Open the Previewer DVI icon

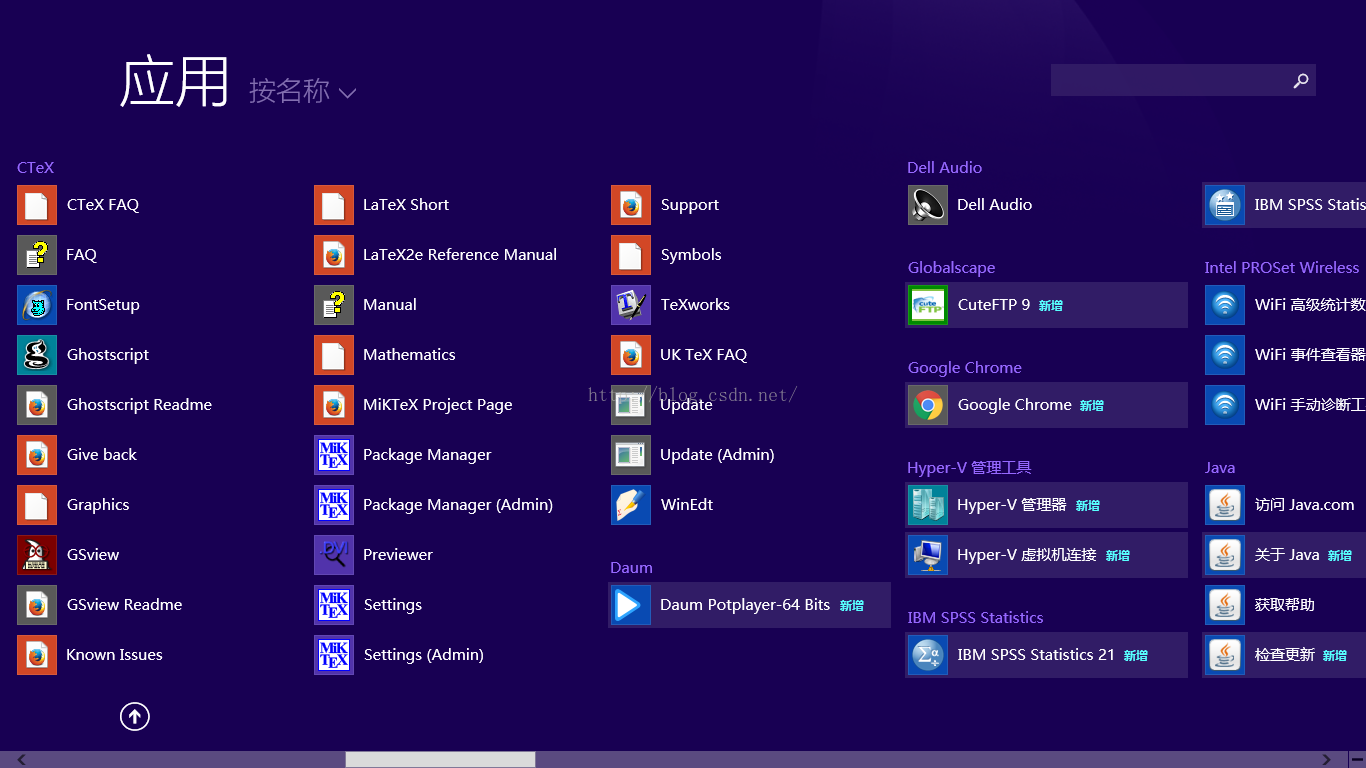tap(334, 555)
